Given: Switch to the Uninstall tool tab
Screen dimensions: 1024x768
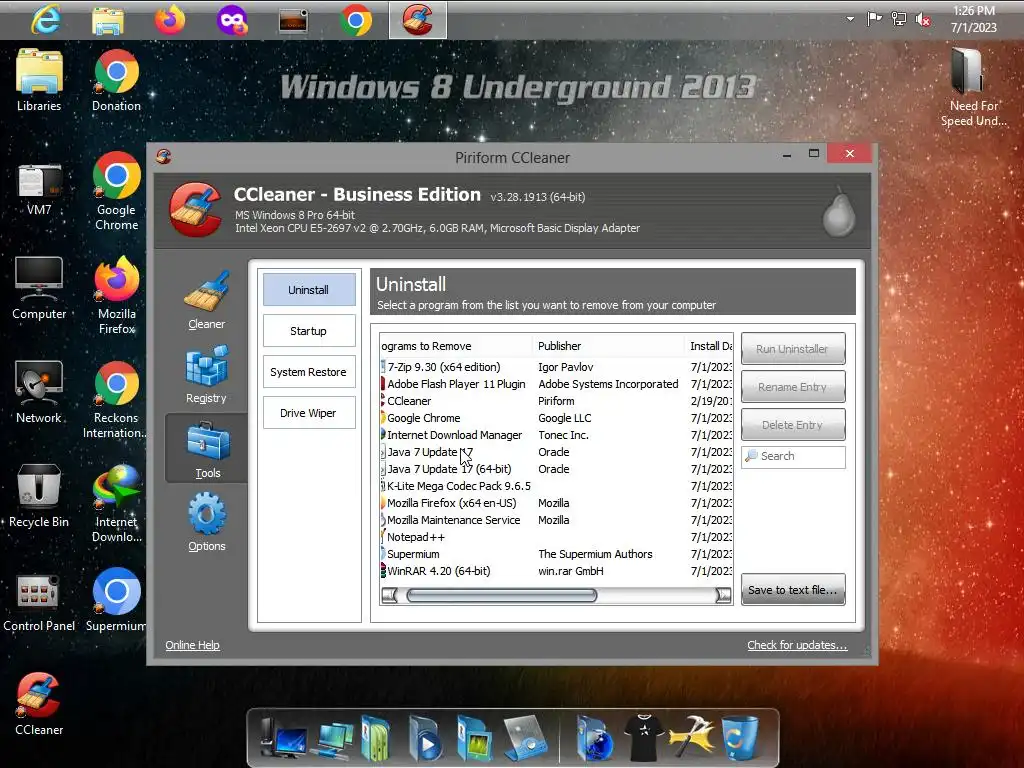Looking at the screenshot, I should (309, 290).
